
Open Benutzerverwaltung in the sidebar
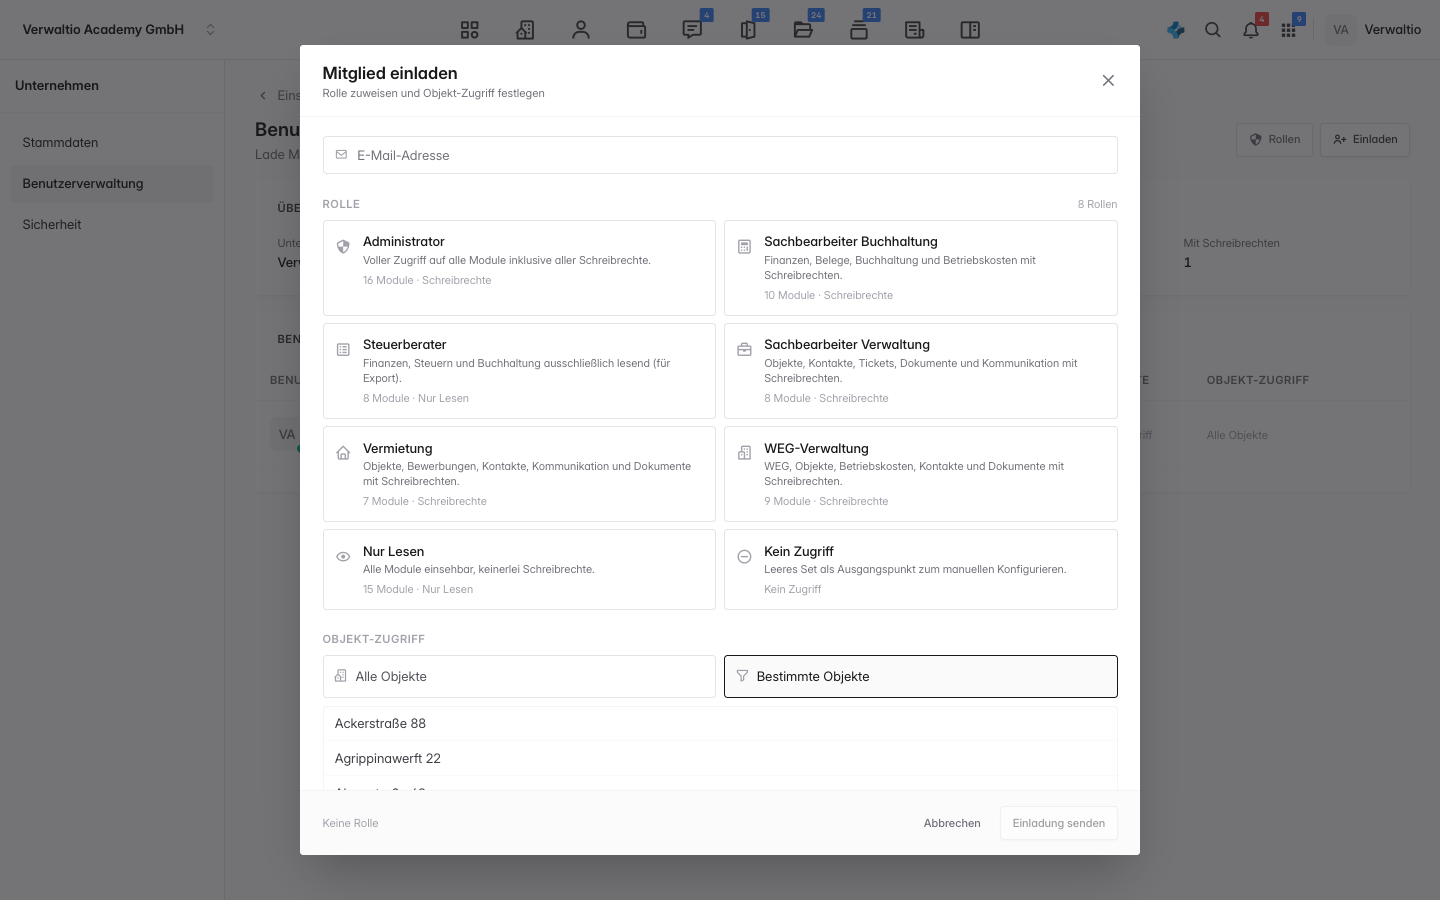[x=112, y=184]
